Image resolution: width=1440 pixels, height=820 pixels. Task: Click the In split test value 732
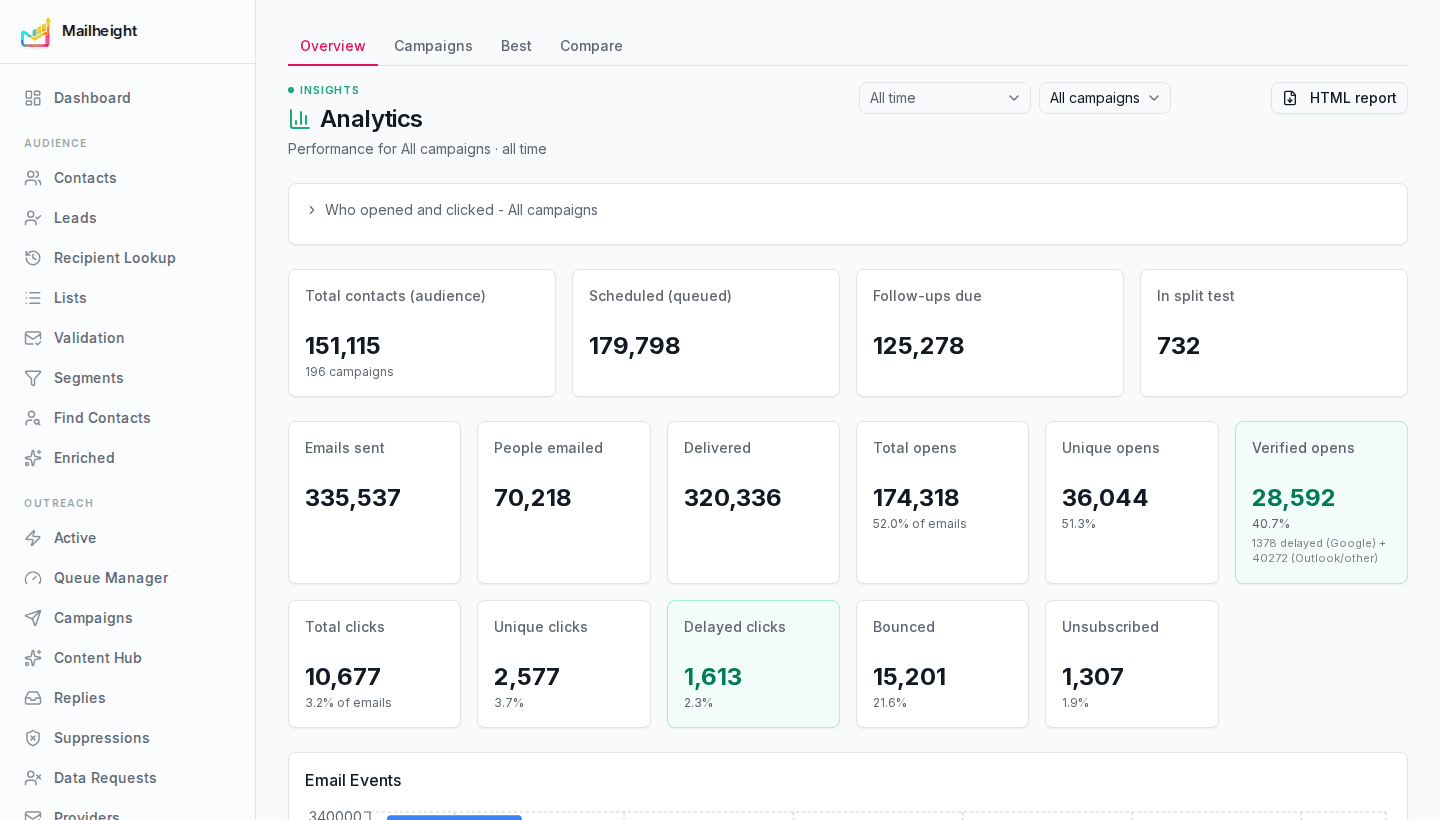pos(1178,346)
